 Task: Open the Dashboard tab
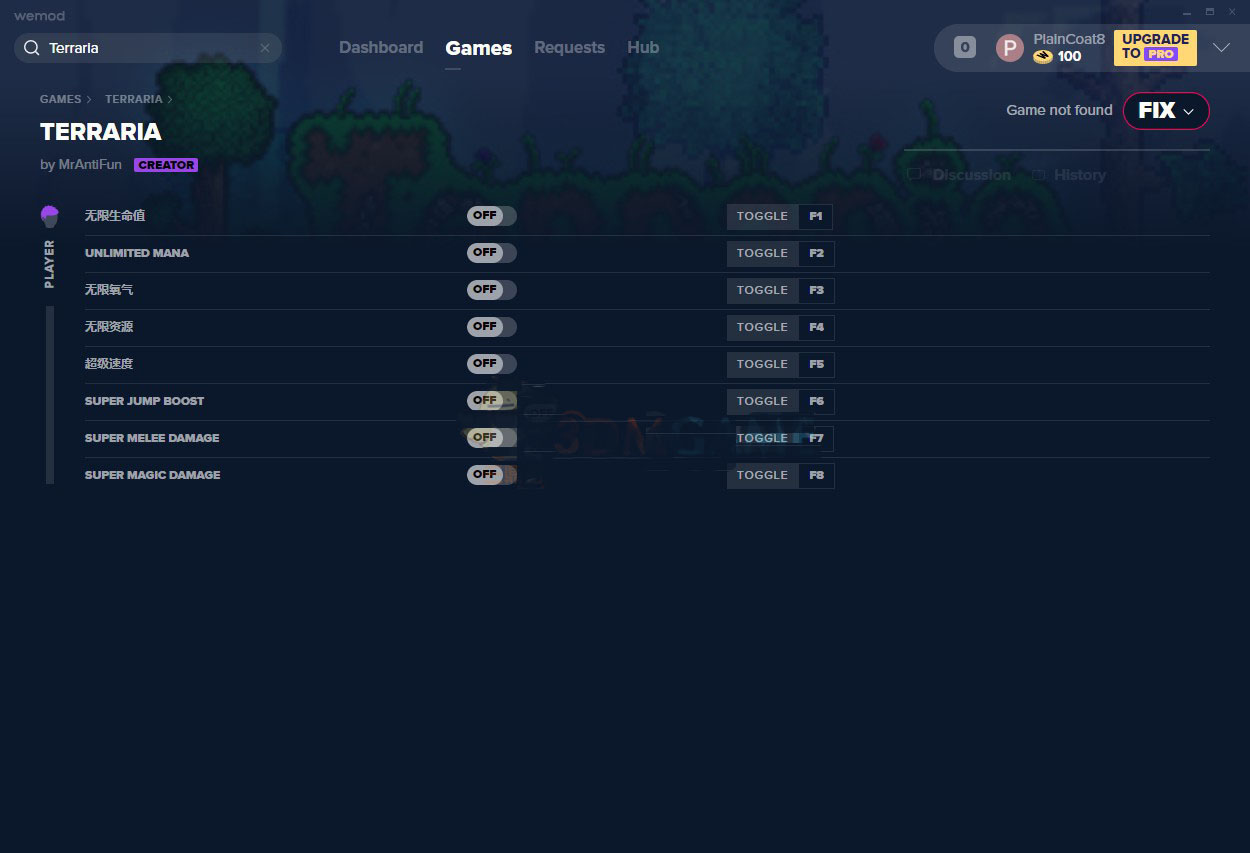[381, 48]
